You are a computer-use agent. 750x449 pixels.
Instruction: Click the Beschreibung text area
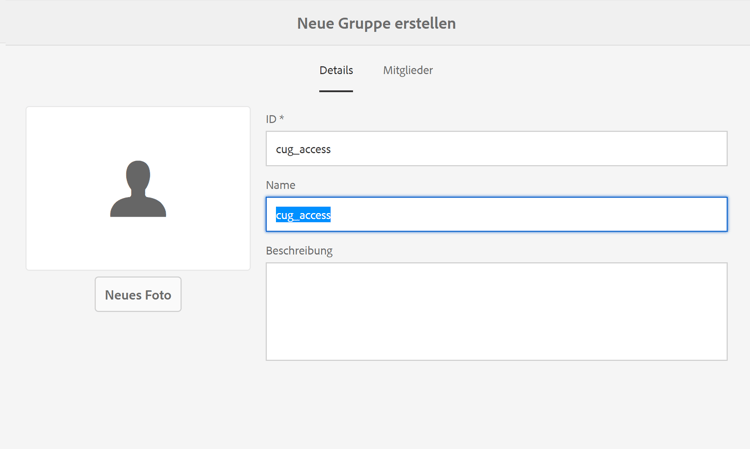pyautogui.click(x=496, y=311)
